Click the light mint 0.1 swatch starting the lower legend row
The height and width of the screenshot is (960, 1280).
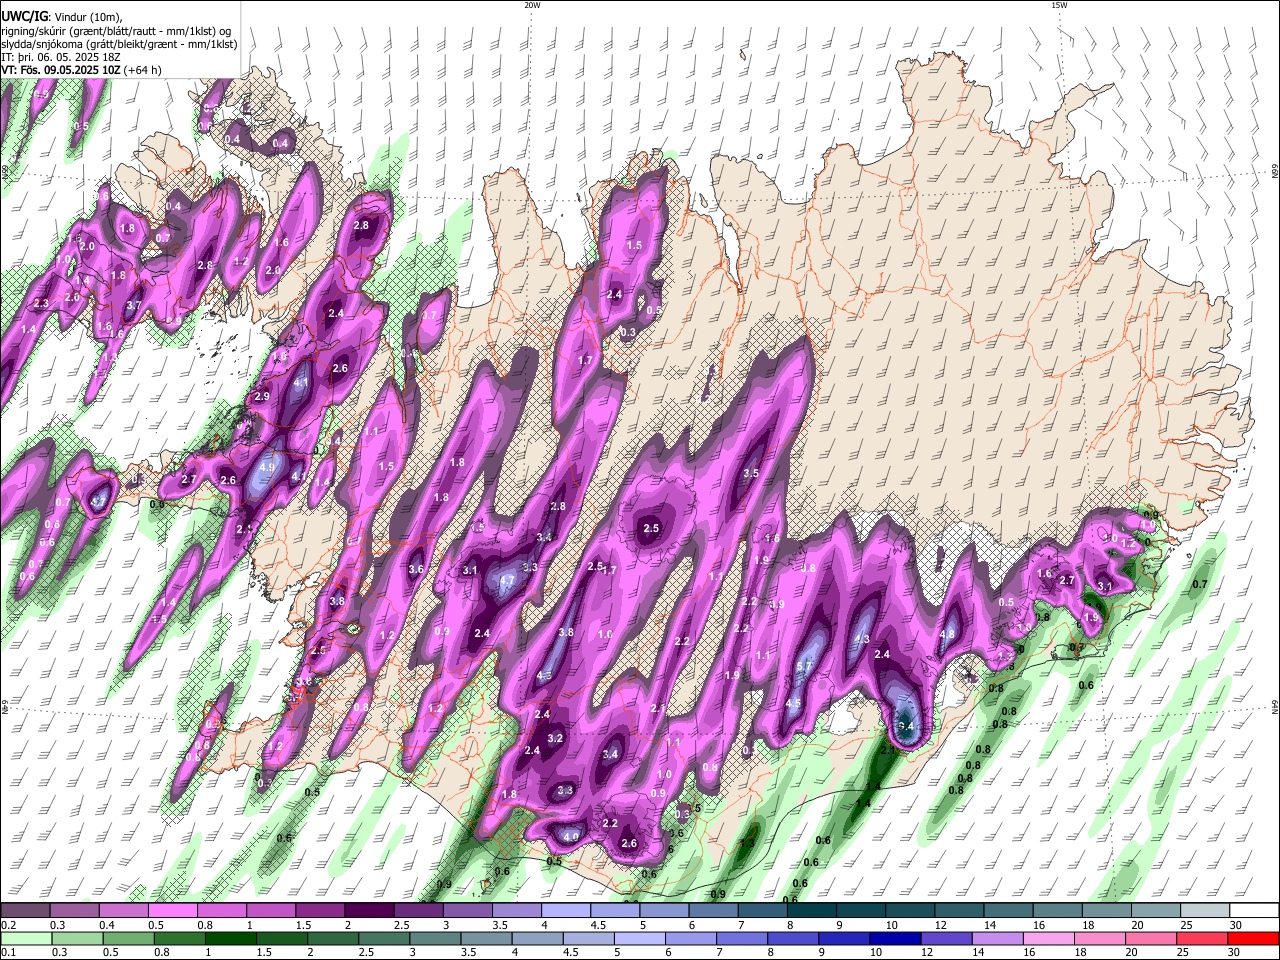click(25, 939)
